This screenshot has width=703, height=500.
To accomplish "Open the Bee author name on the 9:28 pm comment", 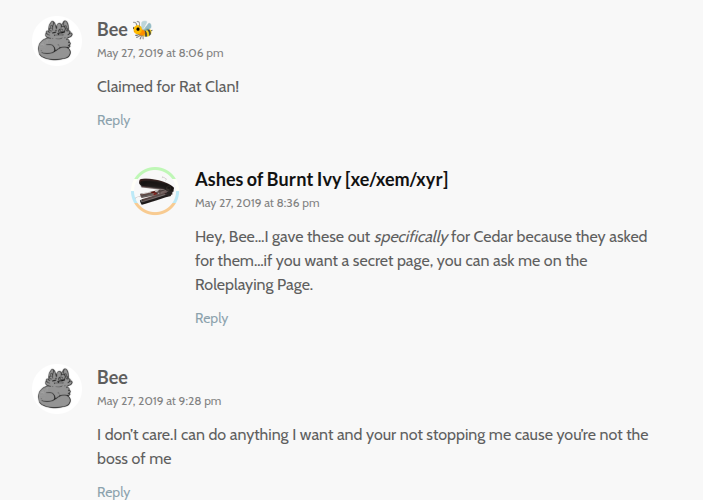I will [x=112, y=378].
